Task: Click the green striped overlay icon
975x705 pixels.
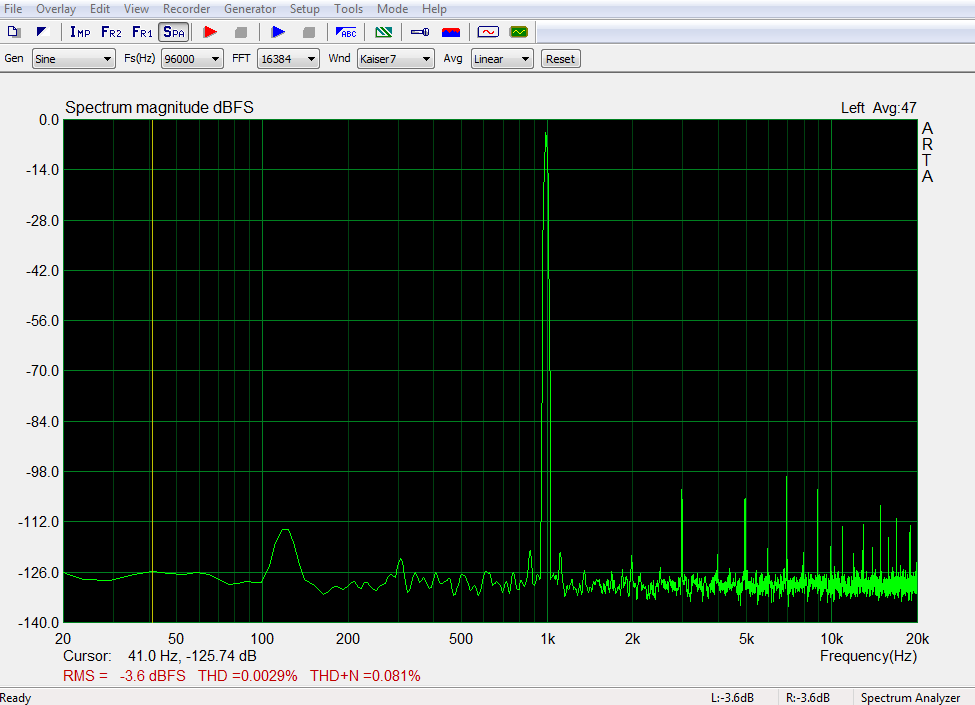Action: click(384, 32)
